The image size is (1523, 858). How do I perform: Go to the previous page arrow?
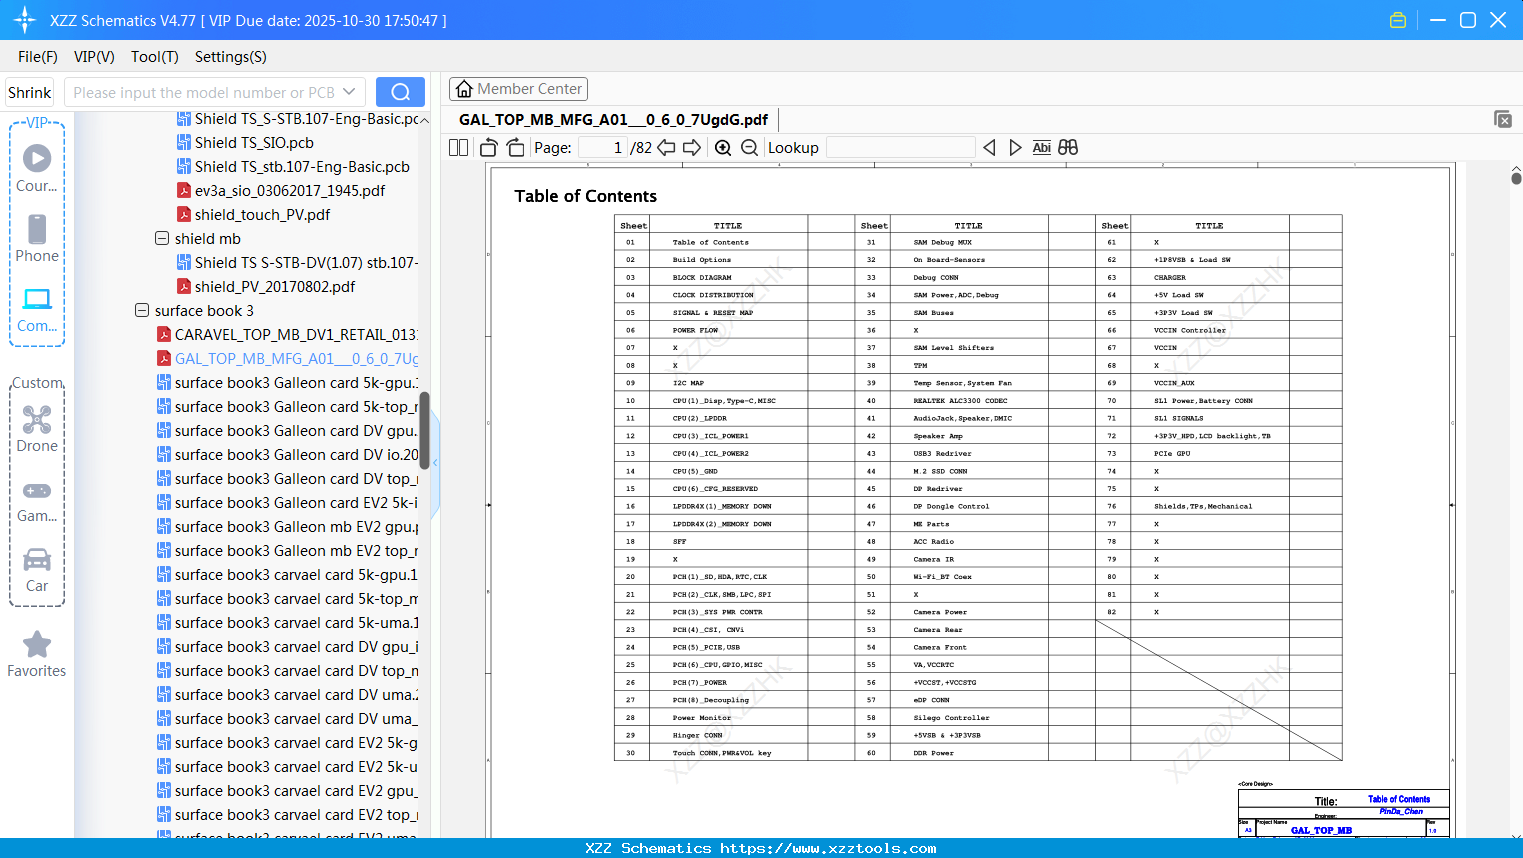click(x=666, y=148)
